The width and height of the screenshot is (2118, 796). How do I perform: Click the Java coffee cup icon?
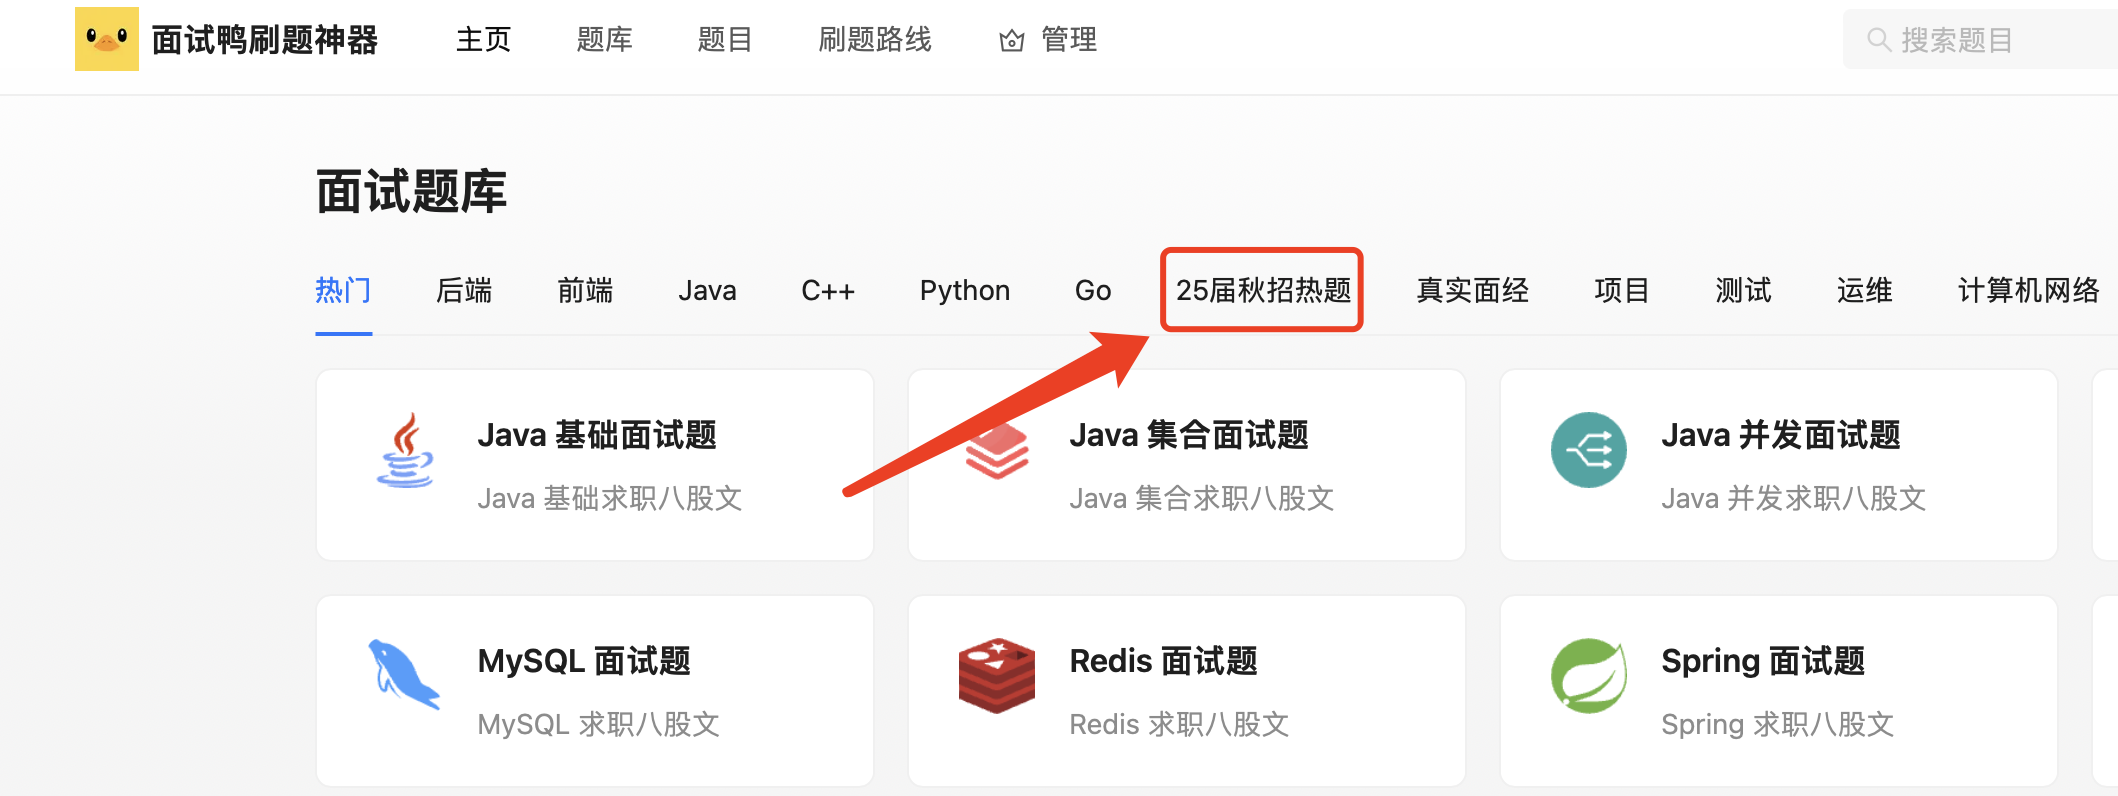[x=405, y=450]
